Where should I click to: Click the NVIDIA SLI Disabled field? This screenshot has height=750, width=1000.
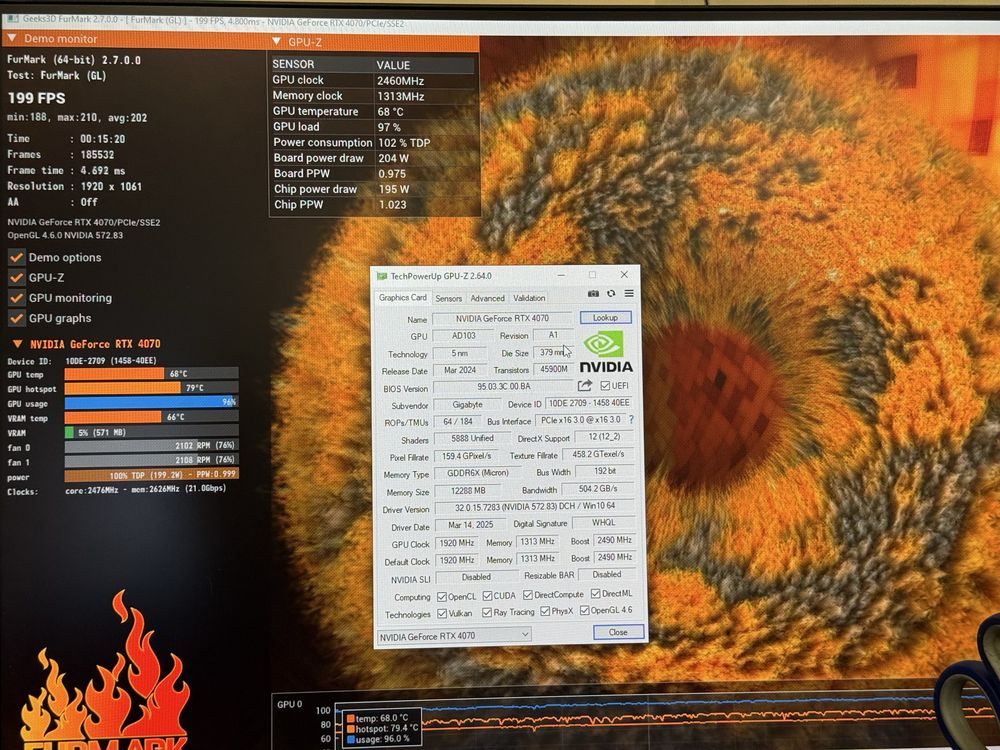pos(476,577)
